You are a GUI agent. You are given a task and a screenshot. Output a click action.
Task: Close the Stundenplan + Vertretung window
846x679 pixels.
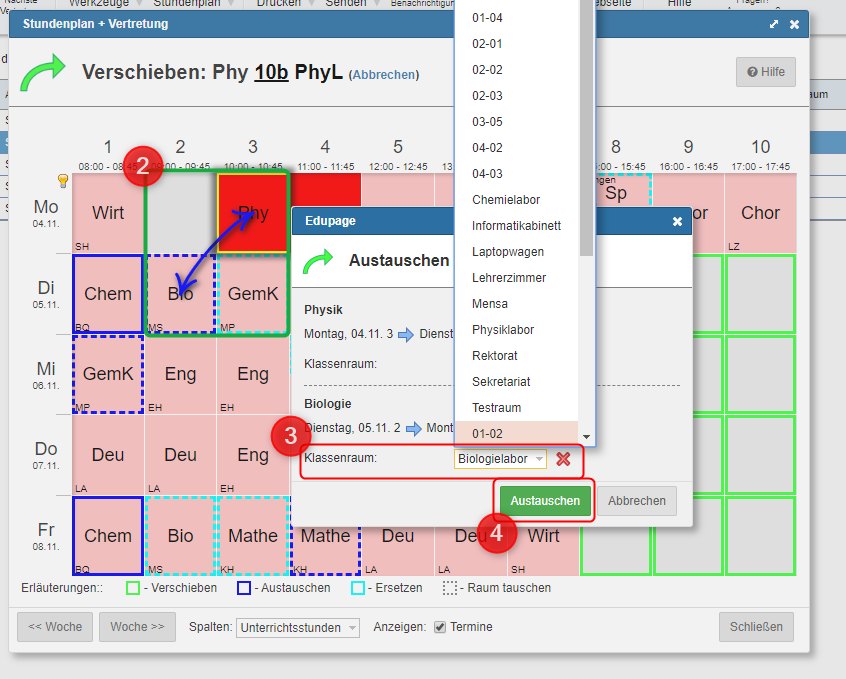click(x=794, y=24)
